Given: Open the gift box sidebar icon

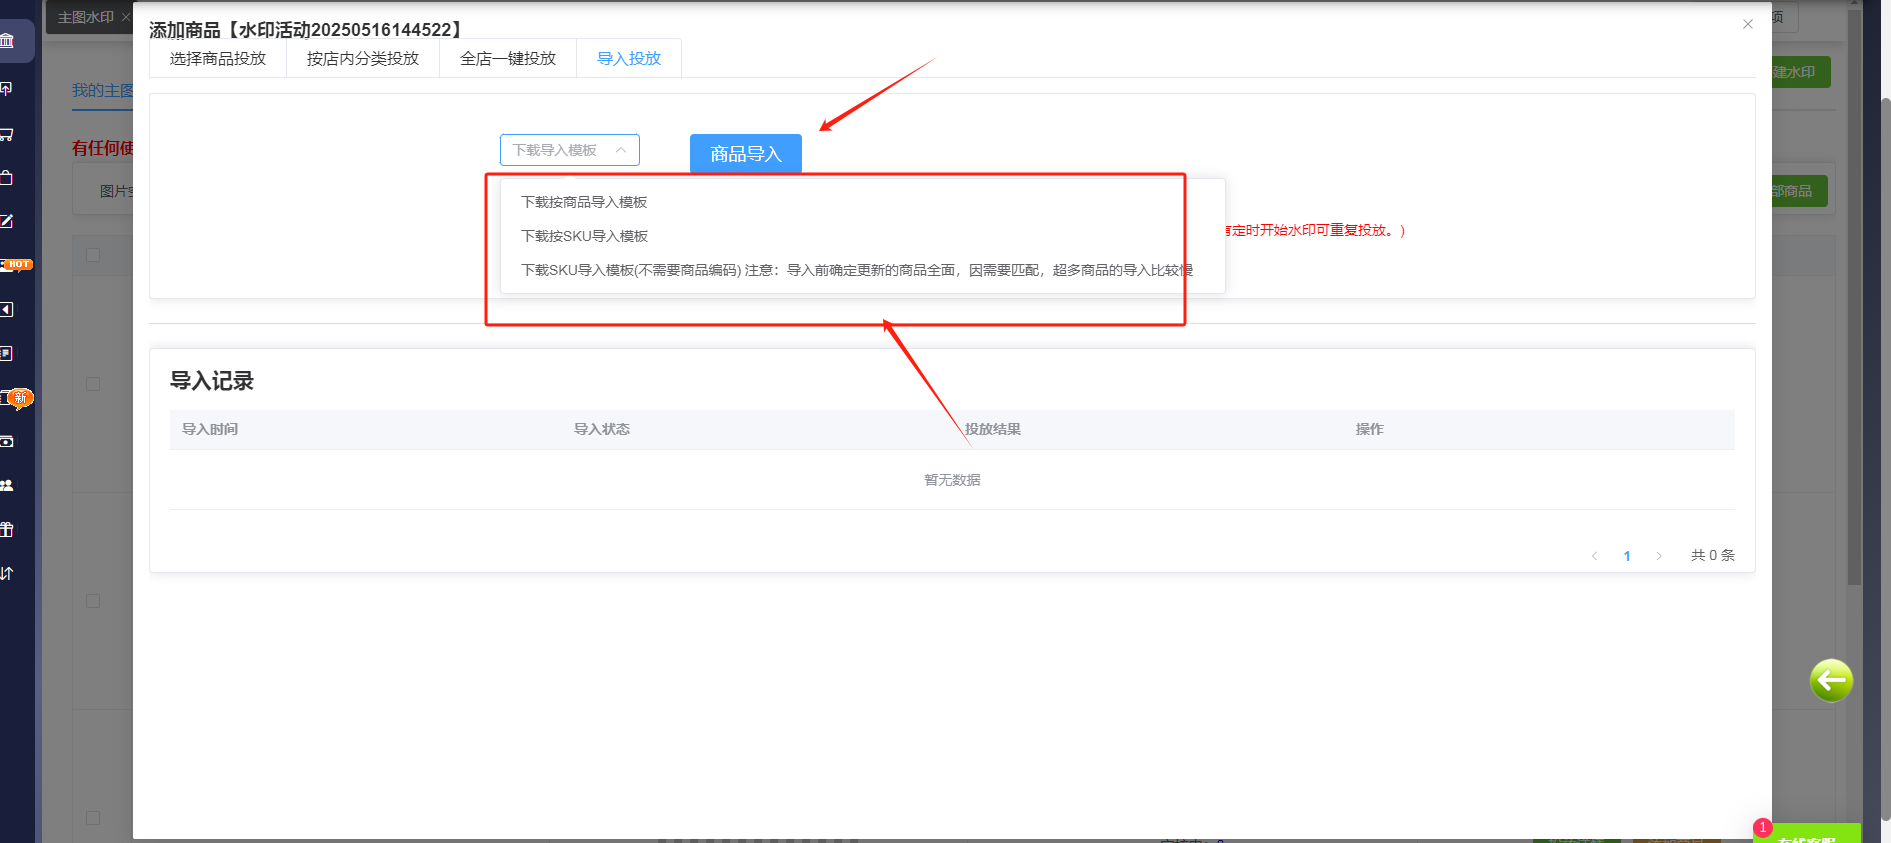Looking at the screenshot, I should [7, 529].
